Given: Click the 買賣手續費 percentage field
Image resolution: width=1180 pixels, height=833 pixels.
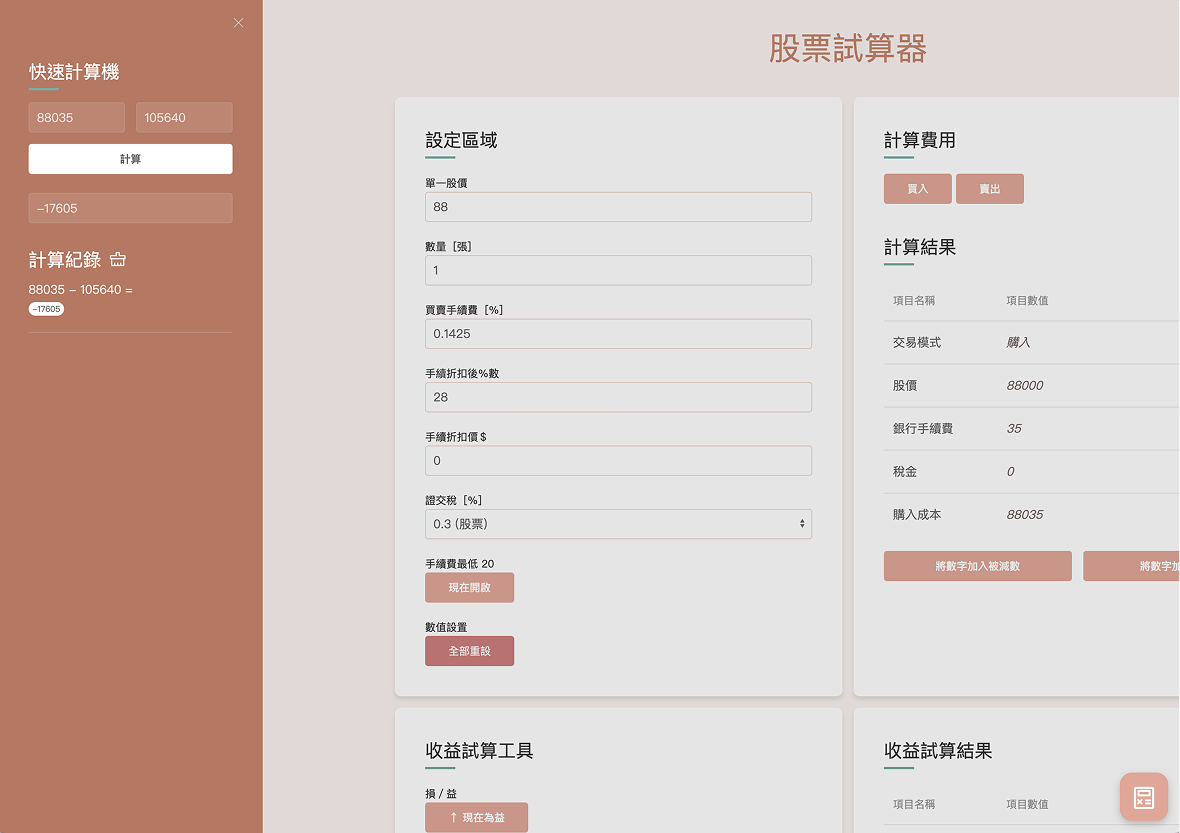Looking at the screenshot, I should click(618, 334).
